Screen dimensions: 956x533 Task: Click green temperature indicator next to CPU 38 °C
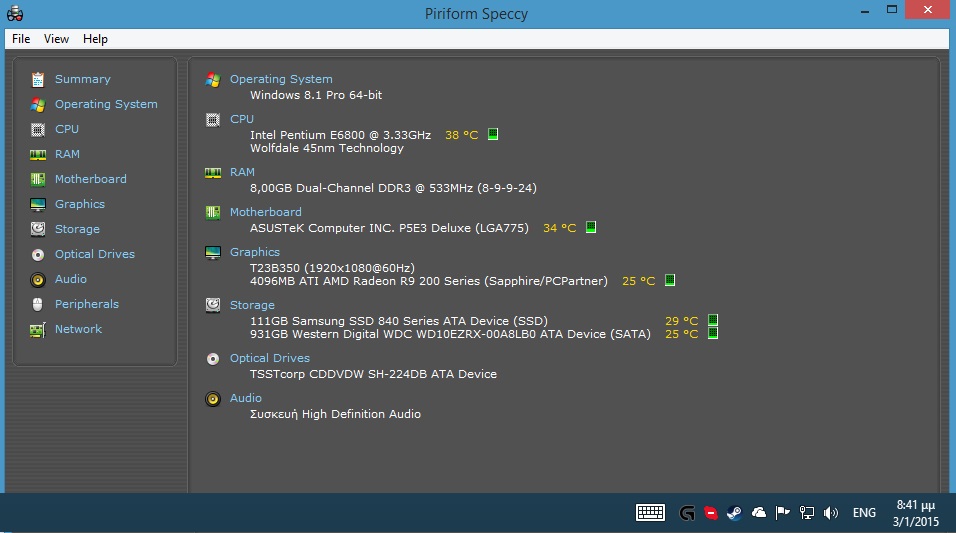493,134
